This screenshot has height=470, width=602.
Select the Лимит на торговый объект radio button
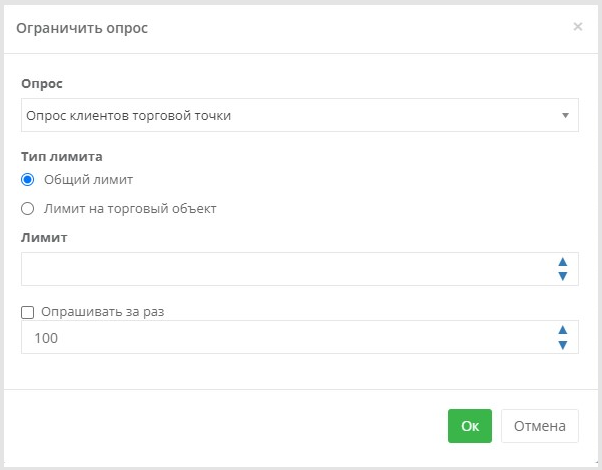pyautogui.click(x=28, y=209)
